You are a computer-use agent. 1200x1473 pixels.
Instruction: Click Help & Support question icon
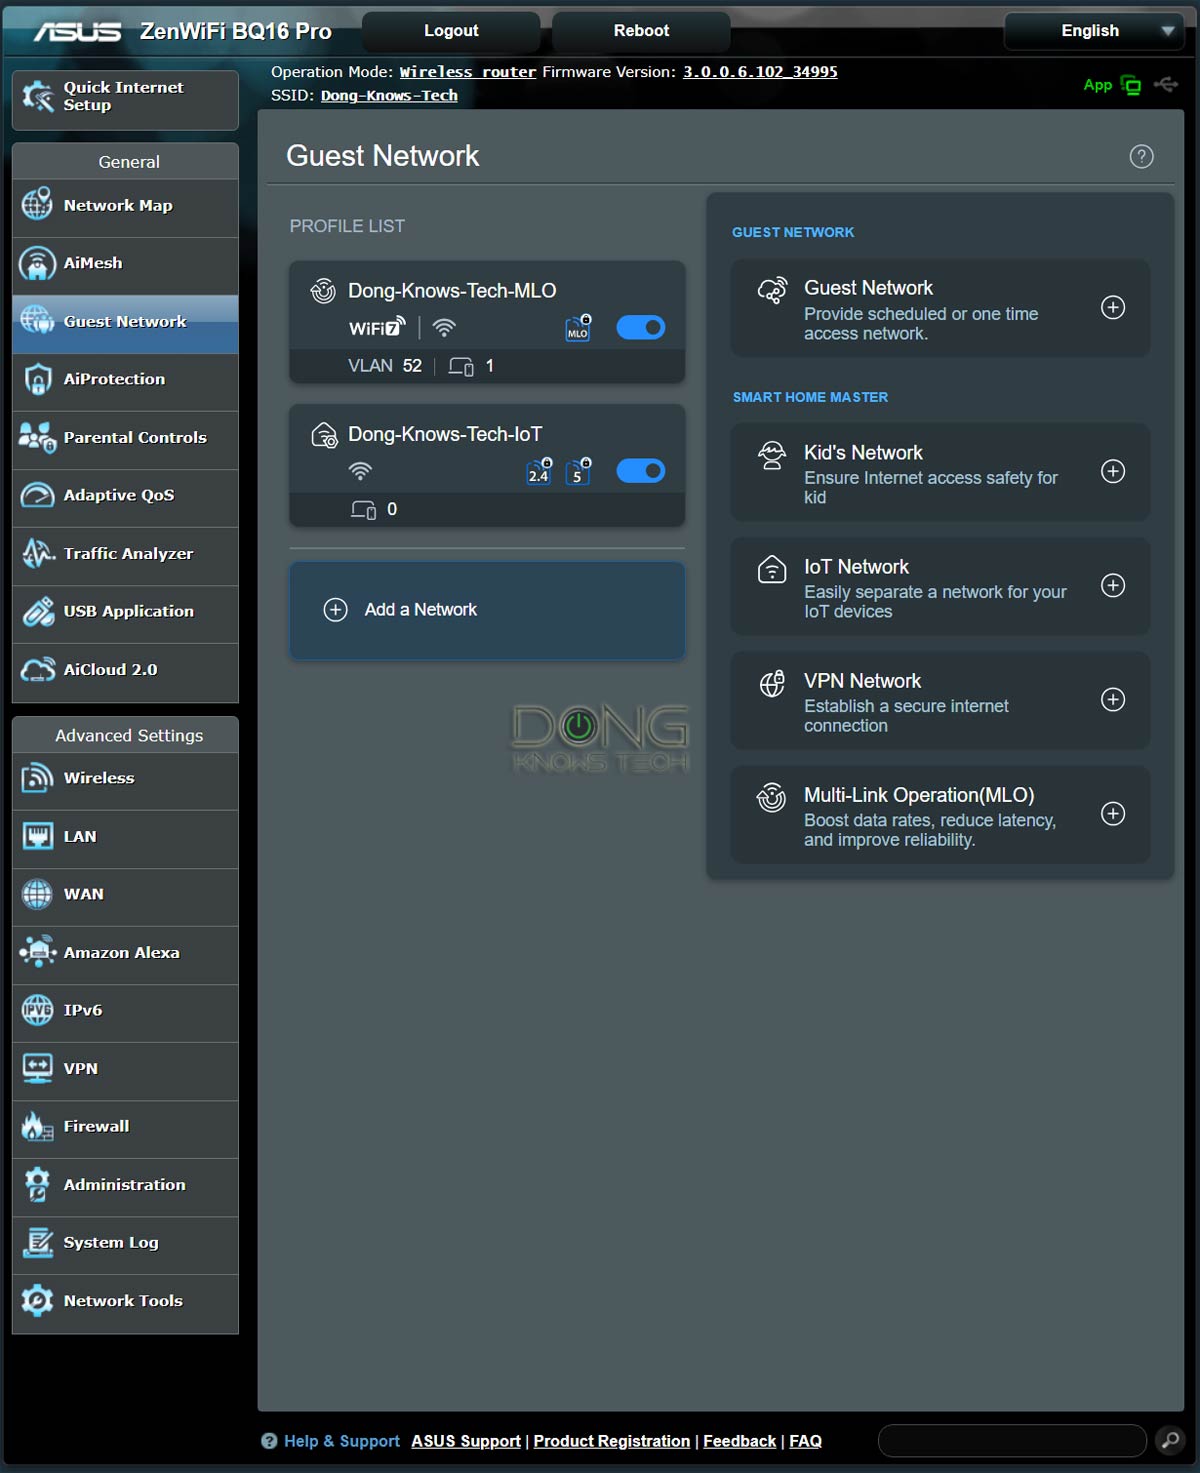[269, 1441]
